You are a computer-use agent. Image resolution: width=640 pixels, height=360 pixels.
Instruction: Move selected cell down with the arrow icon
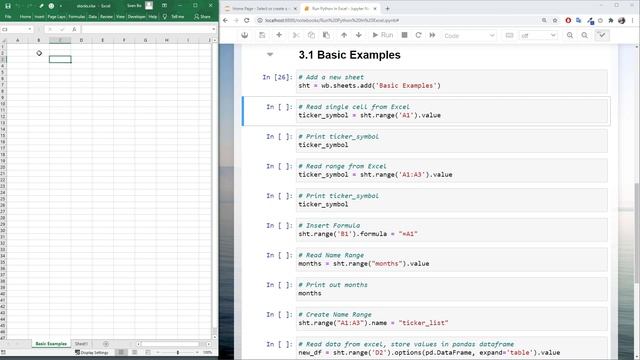pyautogui.click(x=359, y=36)
